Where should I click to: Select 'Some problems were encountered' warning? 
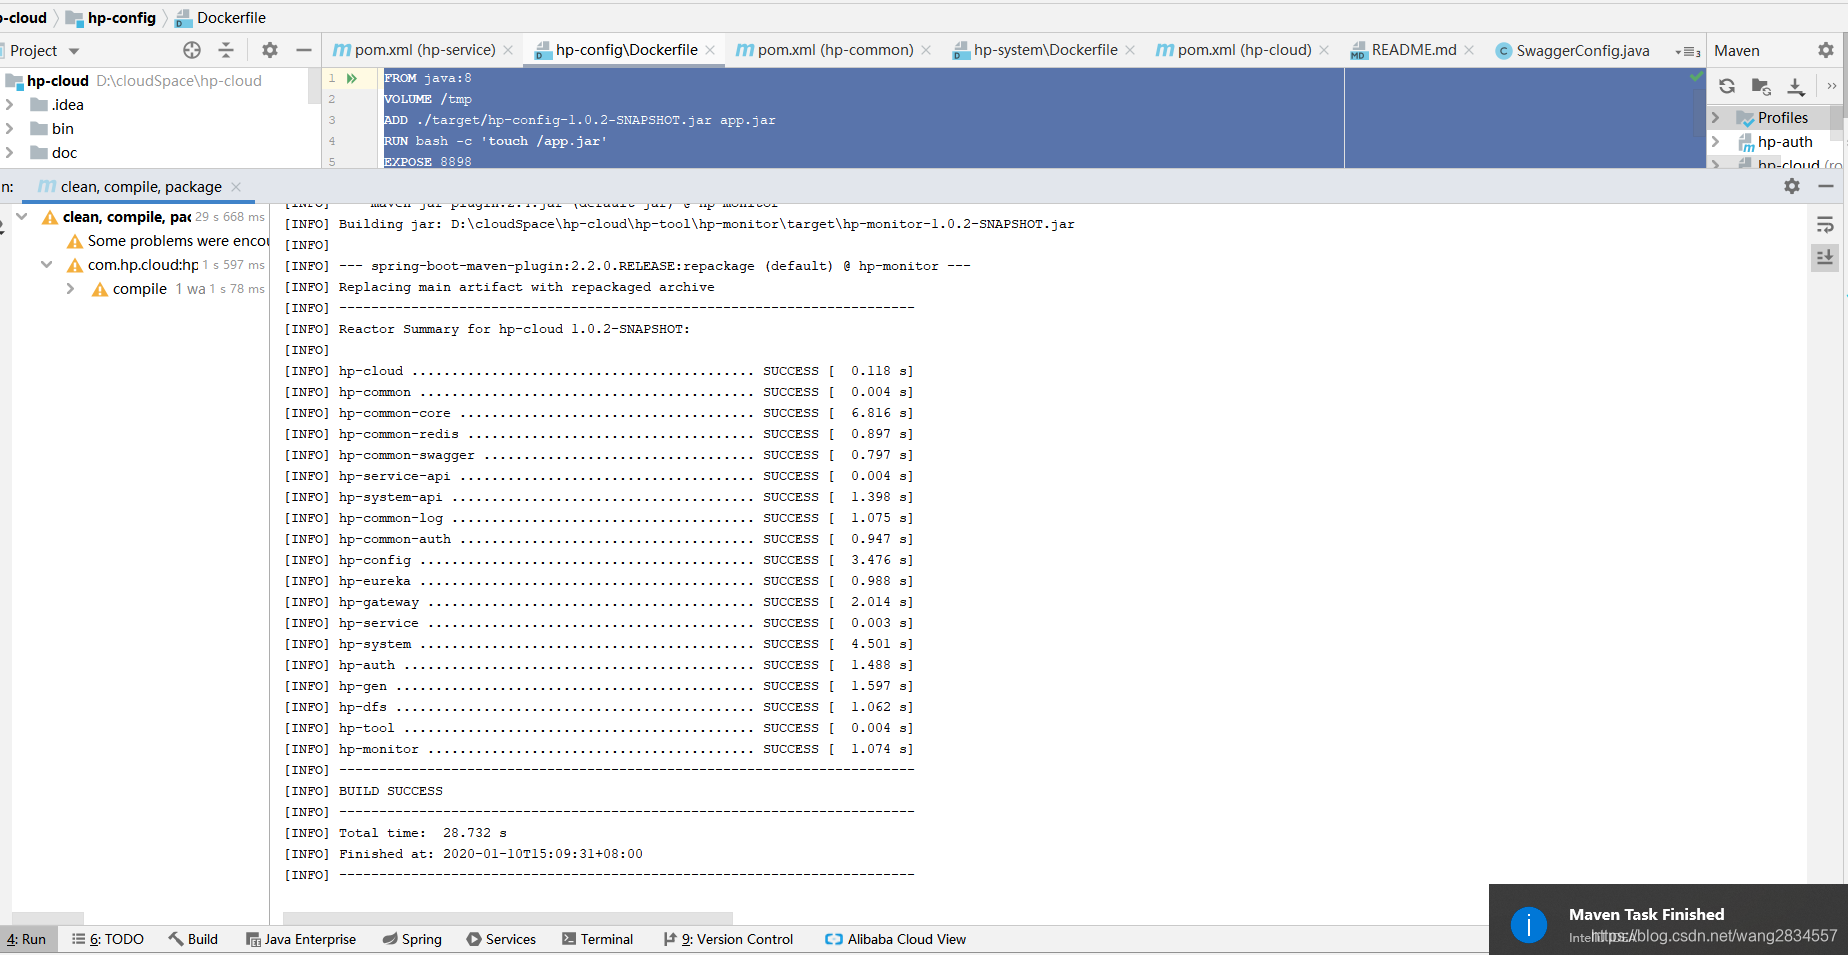[168, 241]
